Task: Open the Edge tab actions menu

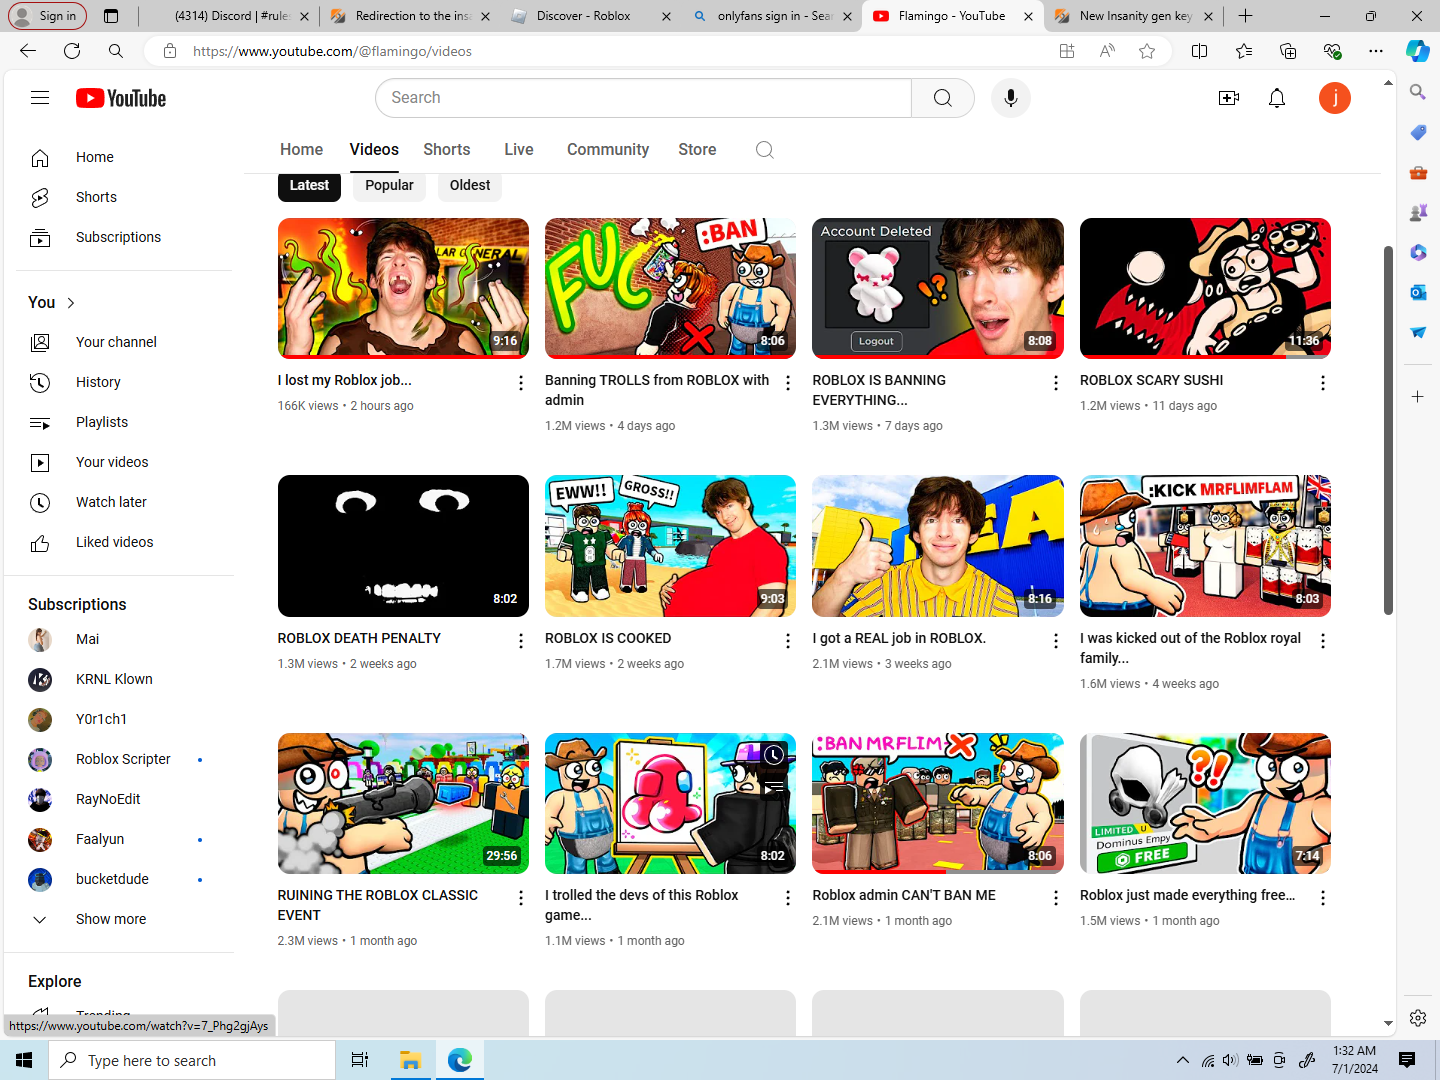Action: [111, 16]
